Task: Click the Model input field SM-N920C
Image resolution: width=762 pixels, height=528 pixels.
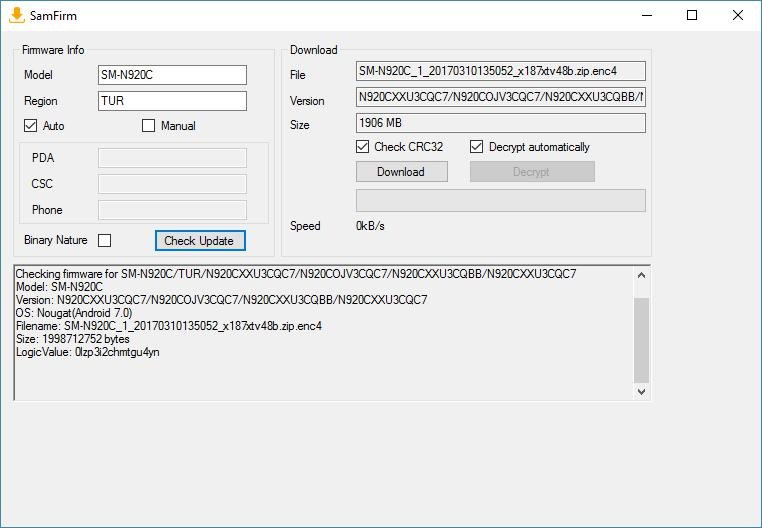Action: coord(172,75)
